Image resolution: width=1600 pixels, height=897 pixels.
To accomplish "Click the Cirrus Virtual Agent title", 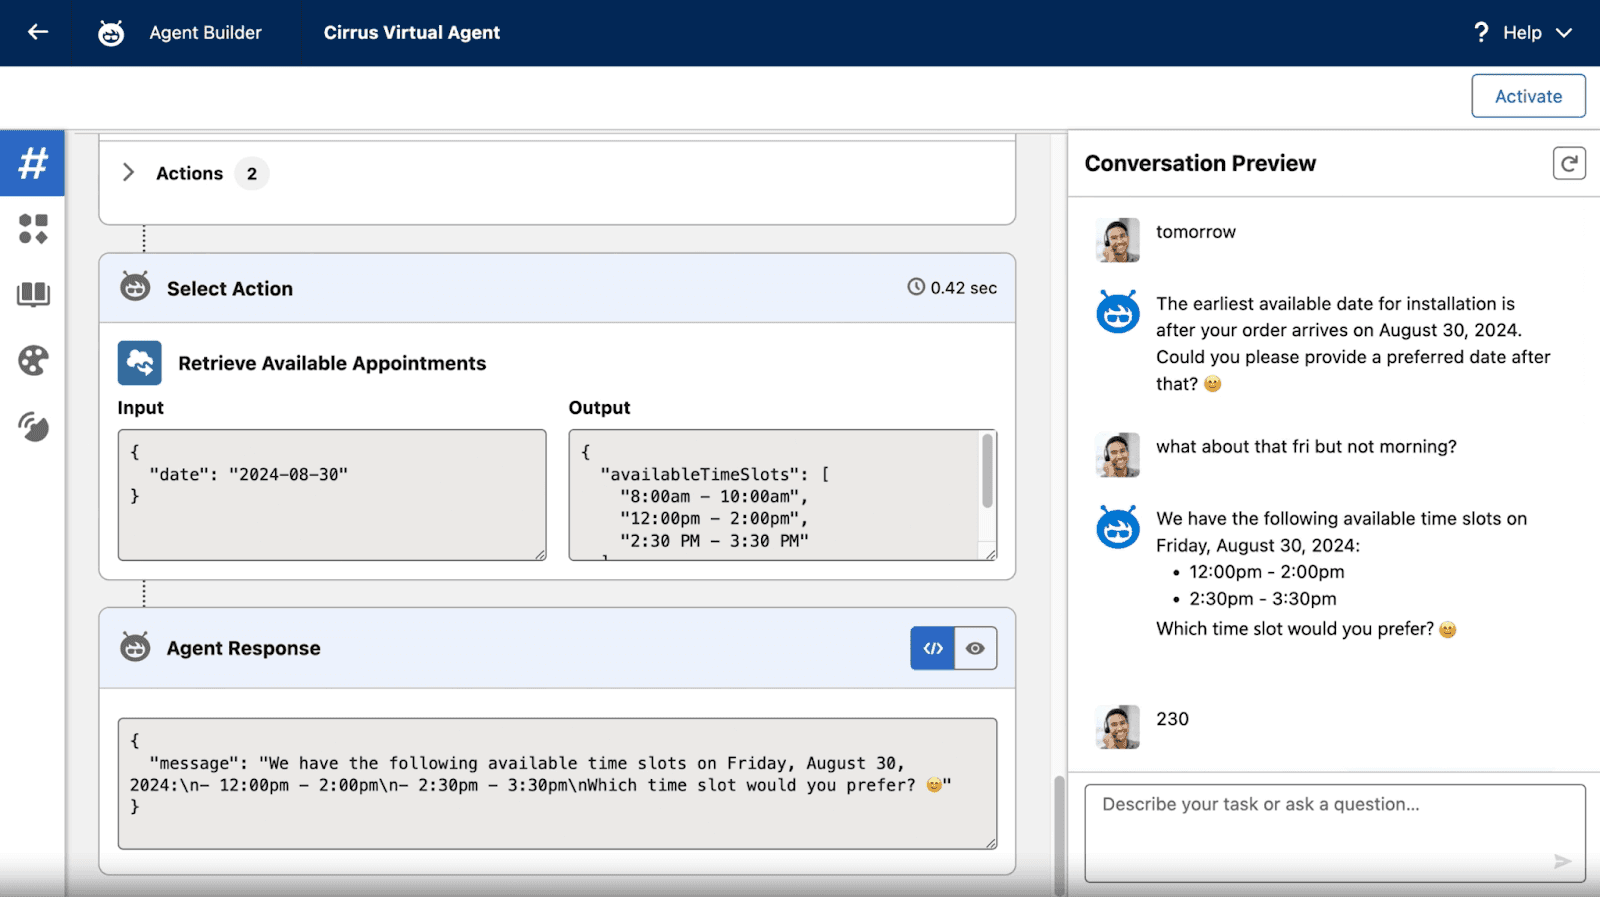I will click(x=412, y=32).
